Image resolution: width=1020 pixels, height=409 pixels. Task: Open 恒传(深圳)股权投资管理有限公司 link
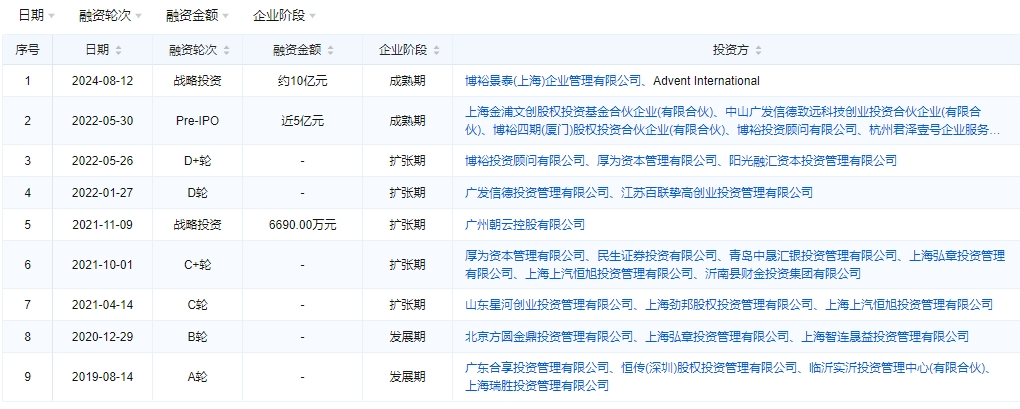(708, 367)
